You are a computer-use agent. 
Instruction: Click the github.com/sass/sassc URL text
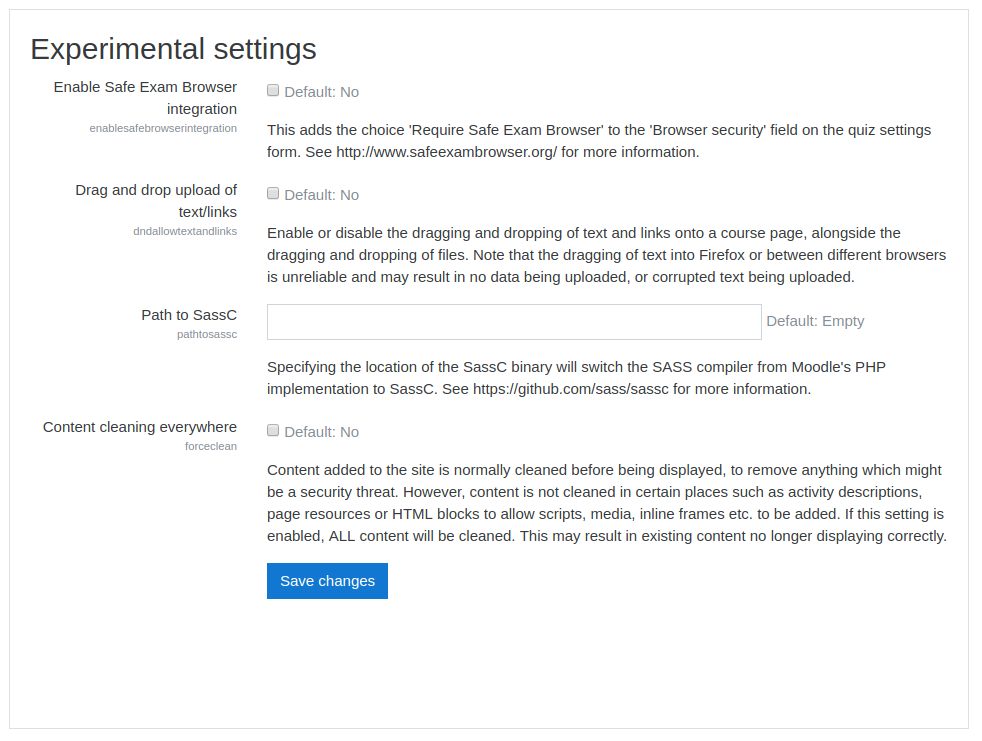click(x=571, y=389)
